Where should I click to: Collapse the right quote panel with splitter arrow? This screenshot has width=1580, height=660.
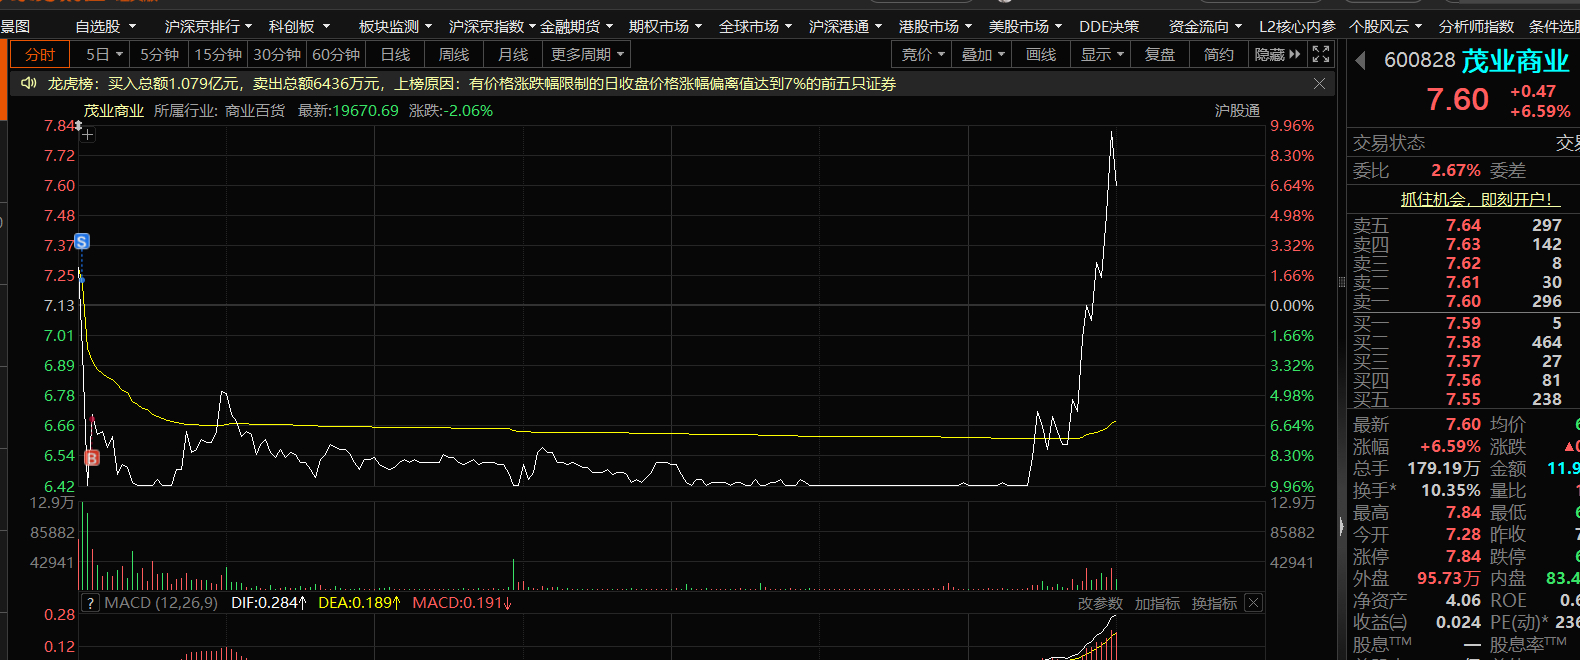[x=1341, y=526]
